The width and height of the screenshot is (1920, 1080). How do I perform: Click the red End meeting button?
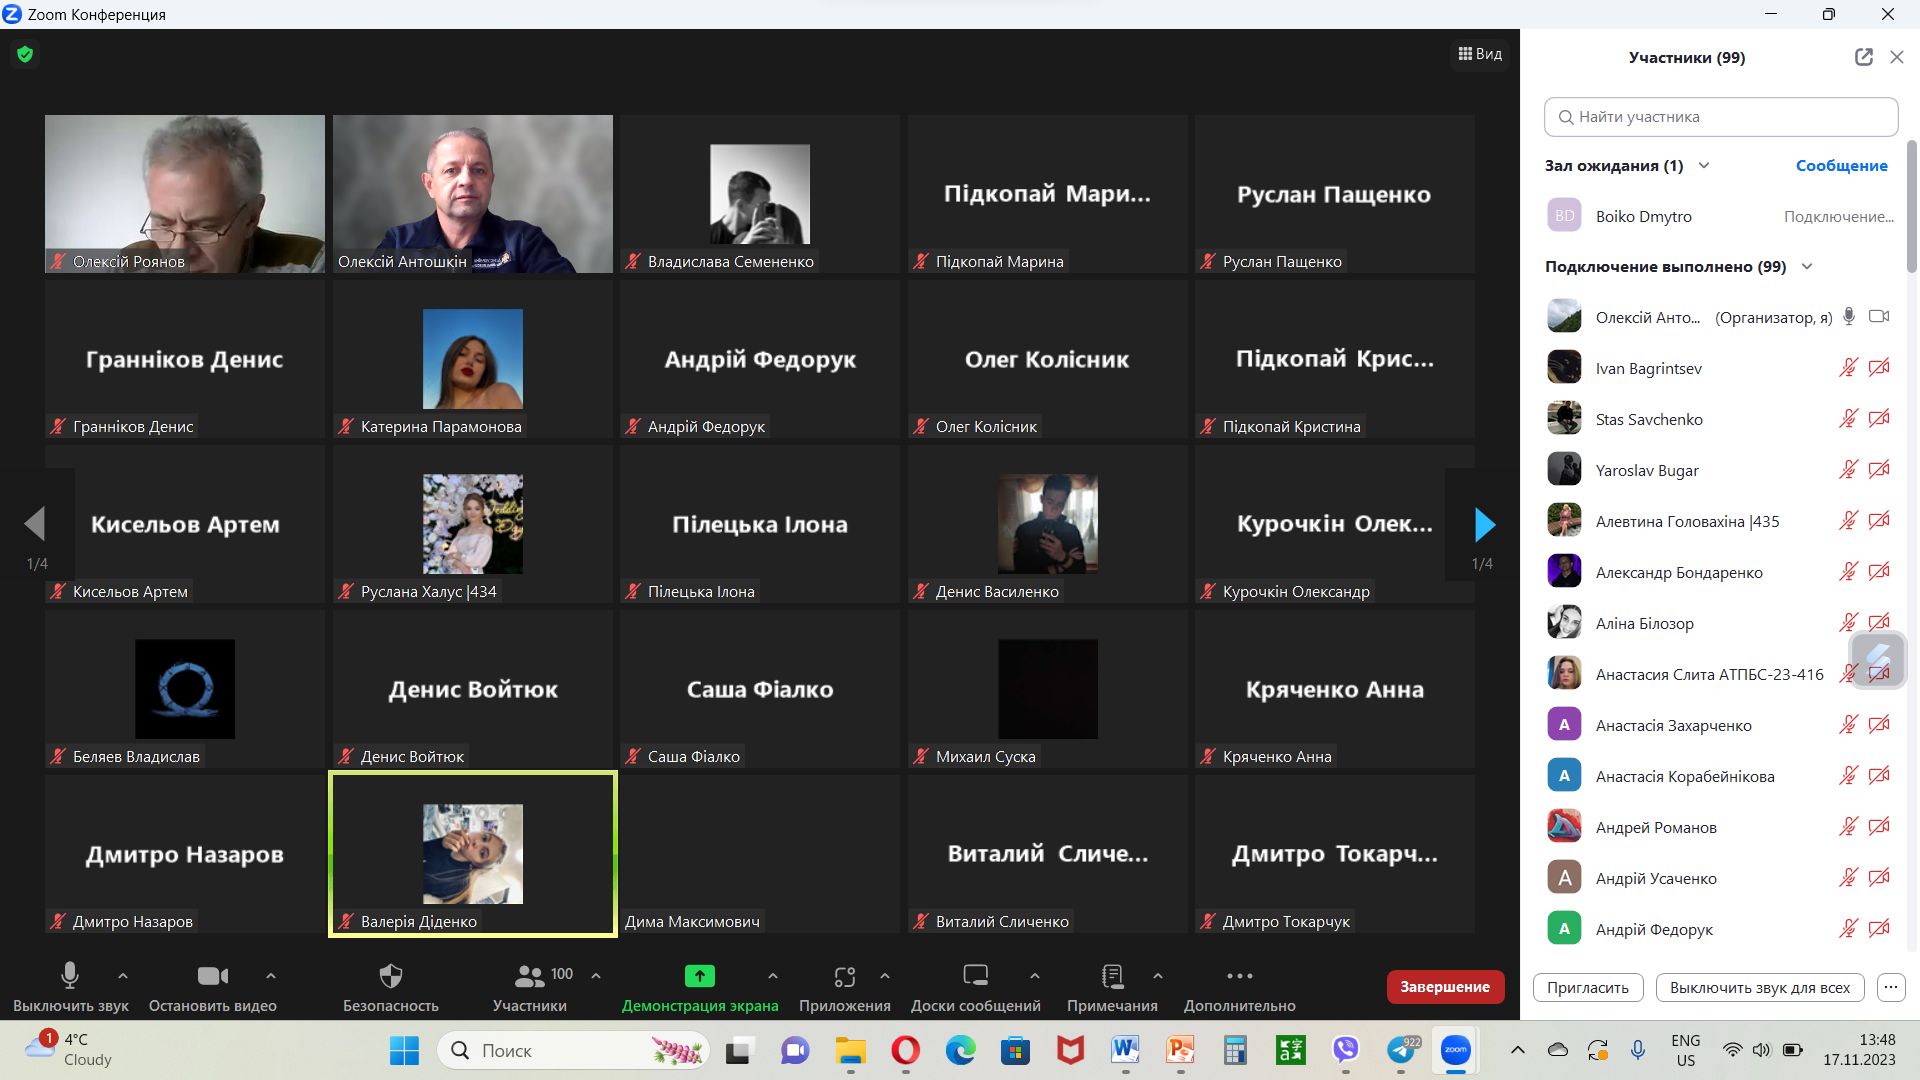1444,987
